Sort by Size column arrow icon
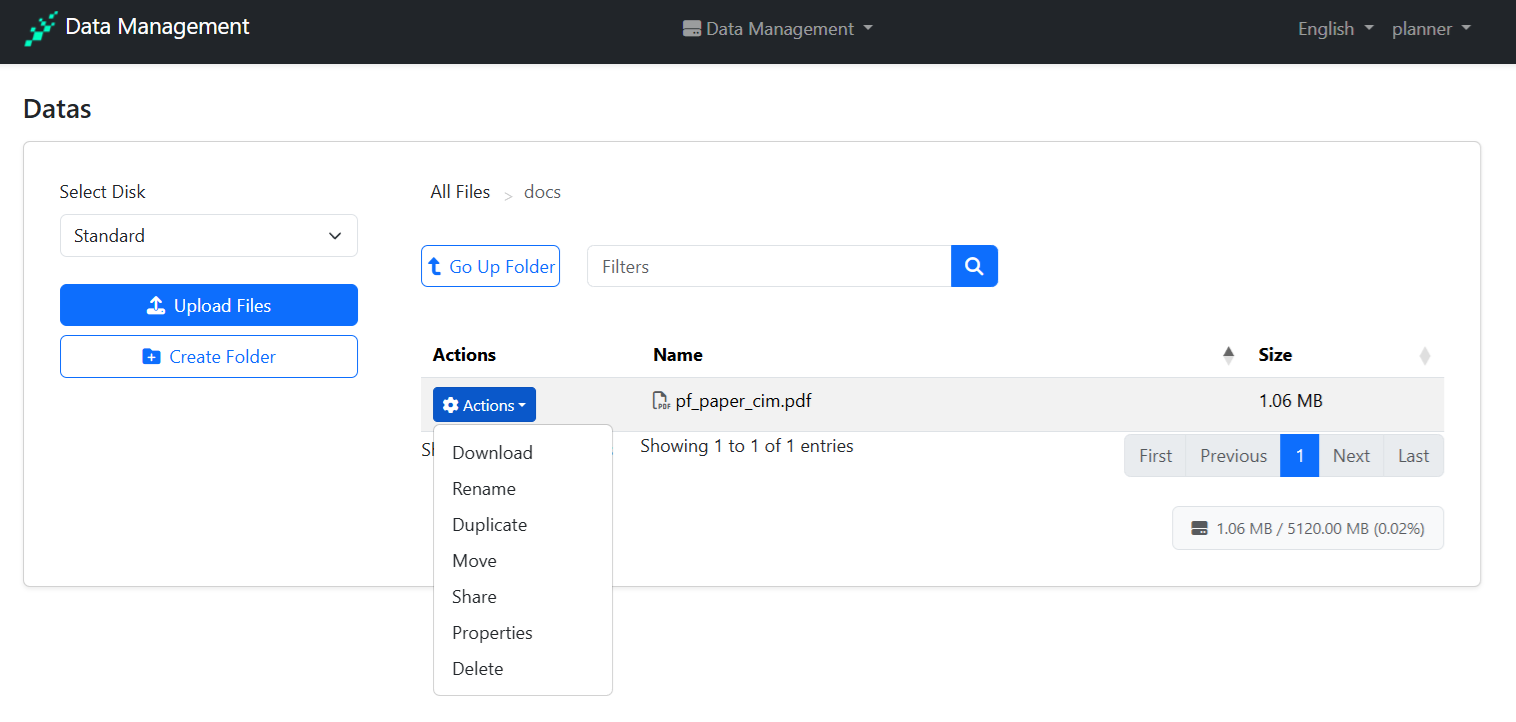The width and height of the screenshot is (1516, 722). point(1424,355)
